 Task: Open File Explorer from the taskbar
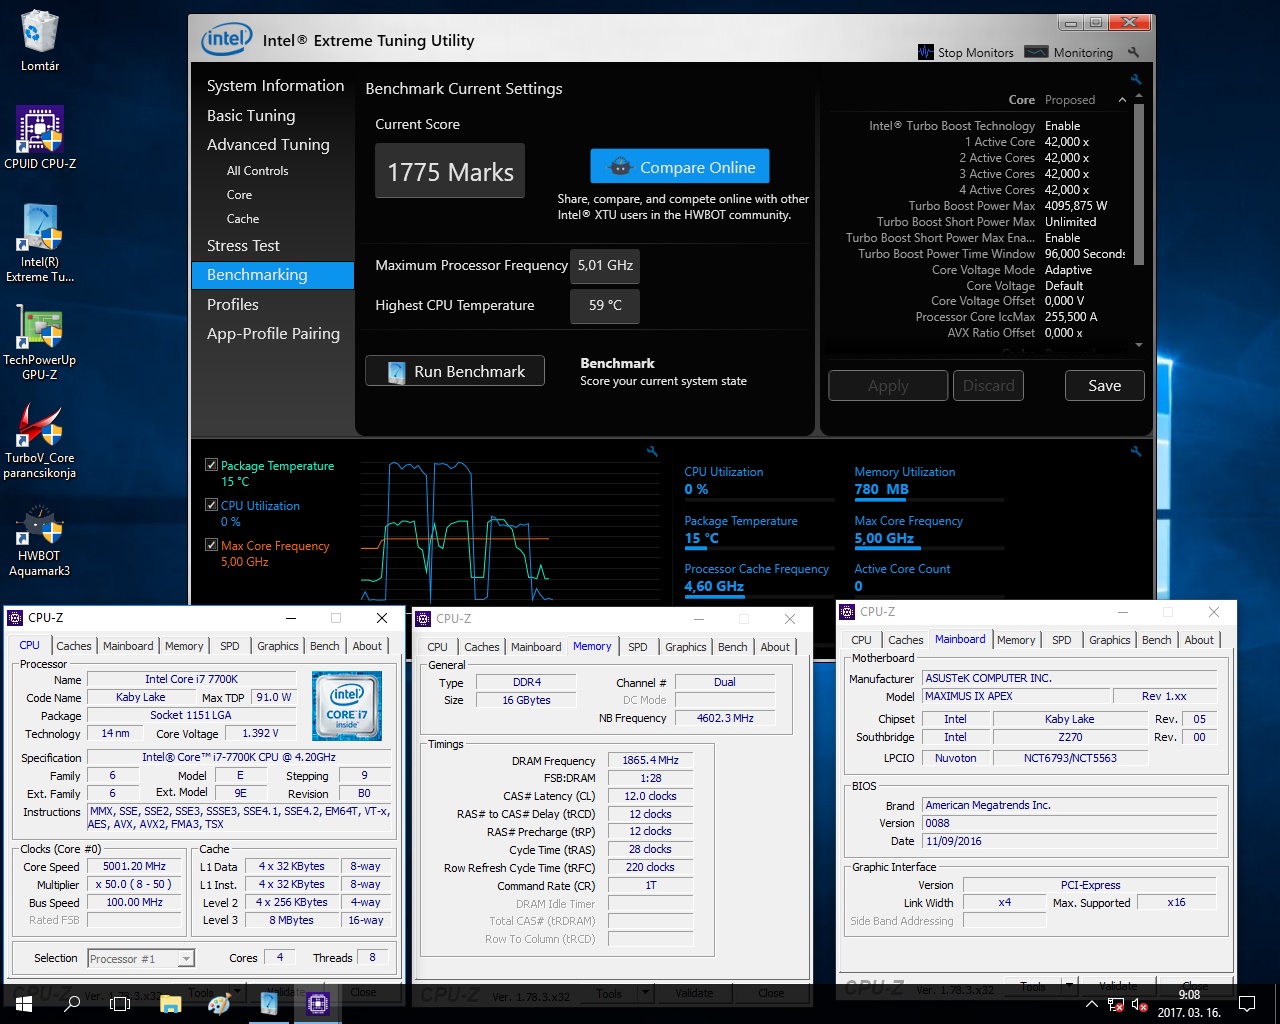(170, 1003)
